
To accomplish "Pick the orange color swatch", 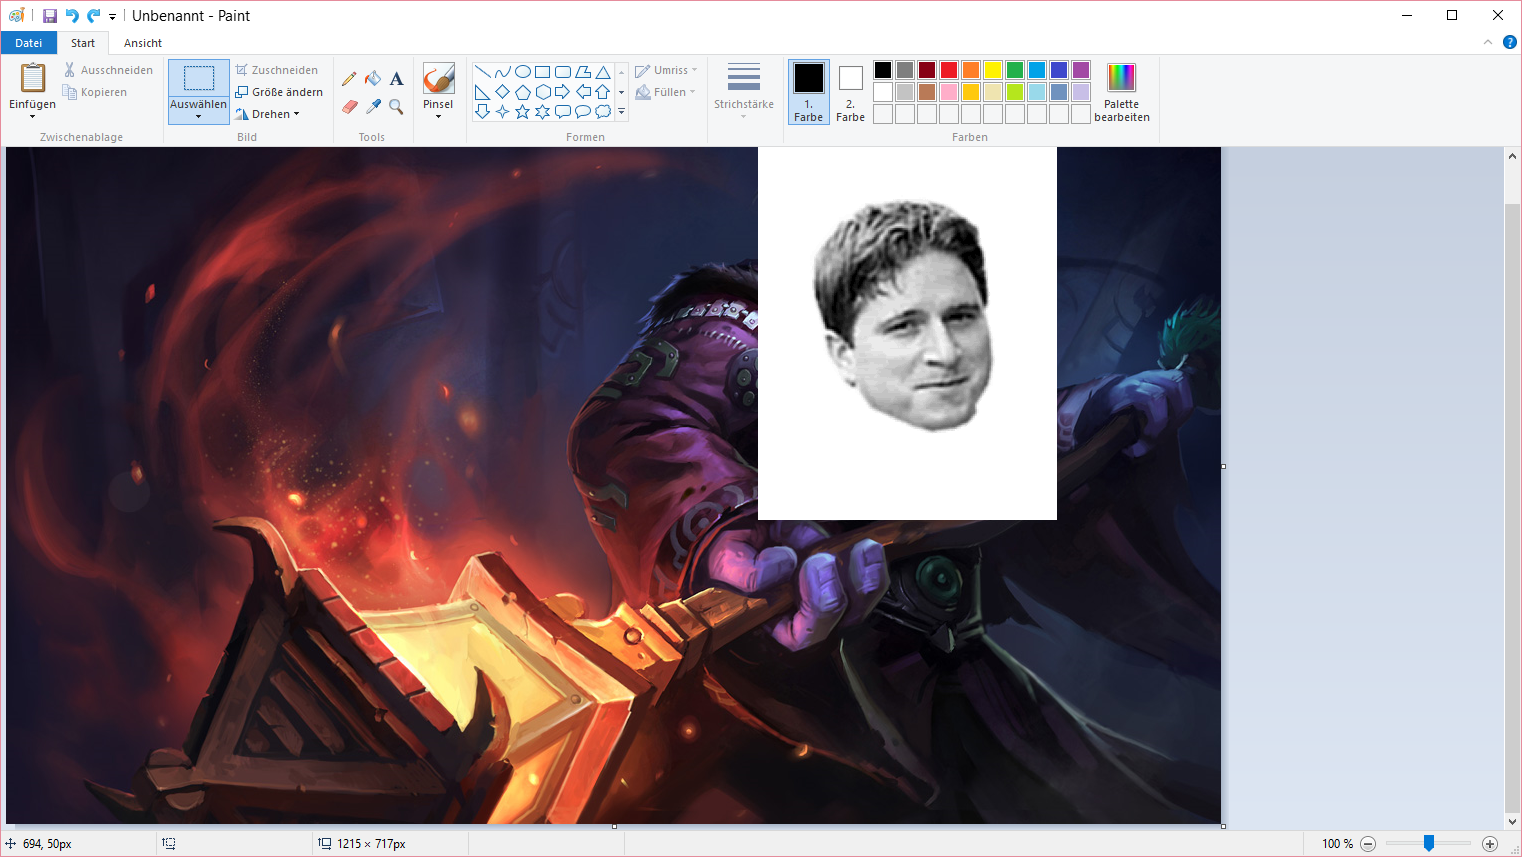I will [x=971, y=70].
